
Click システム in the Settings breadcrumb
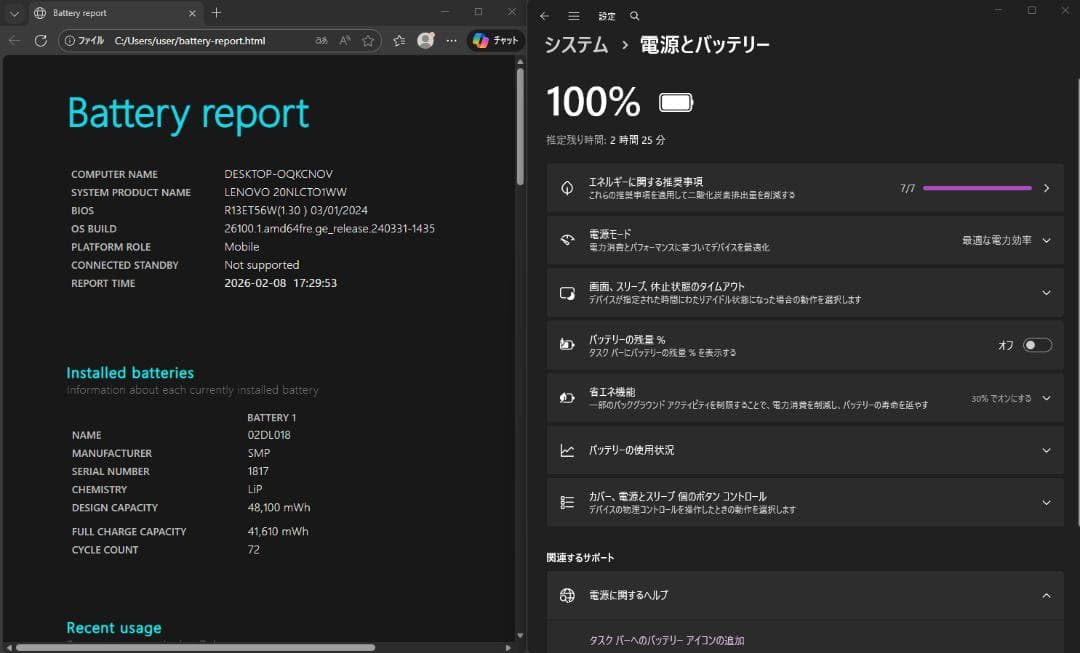576,44
